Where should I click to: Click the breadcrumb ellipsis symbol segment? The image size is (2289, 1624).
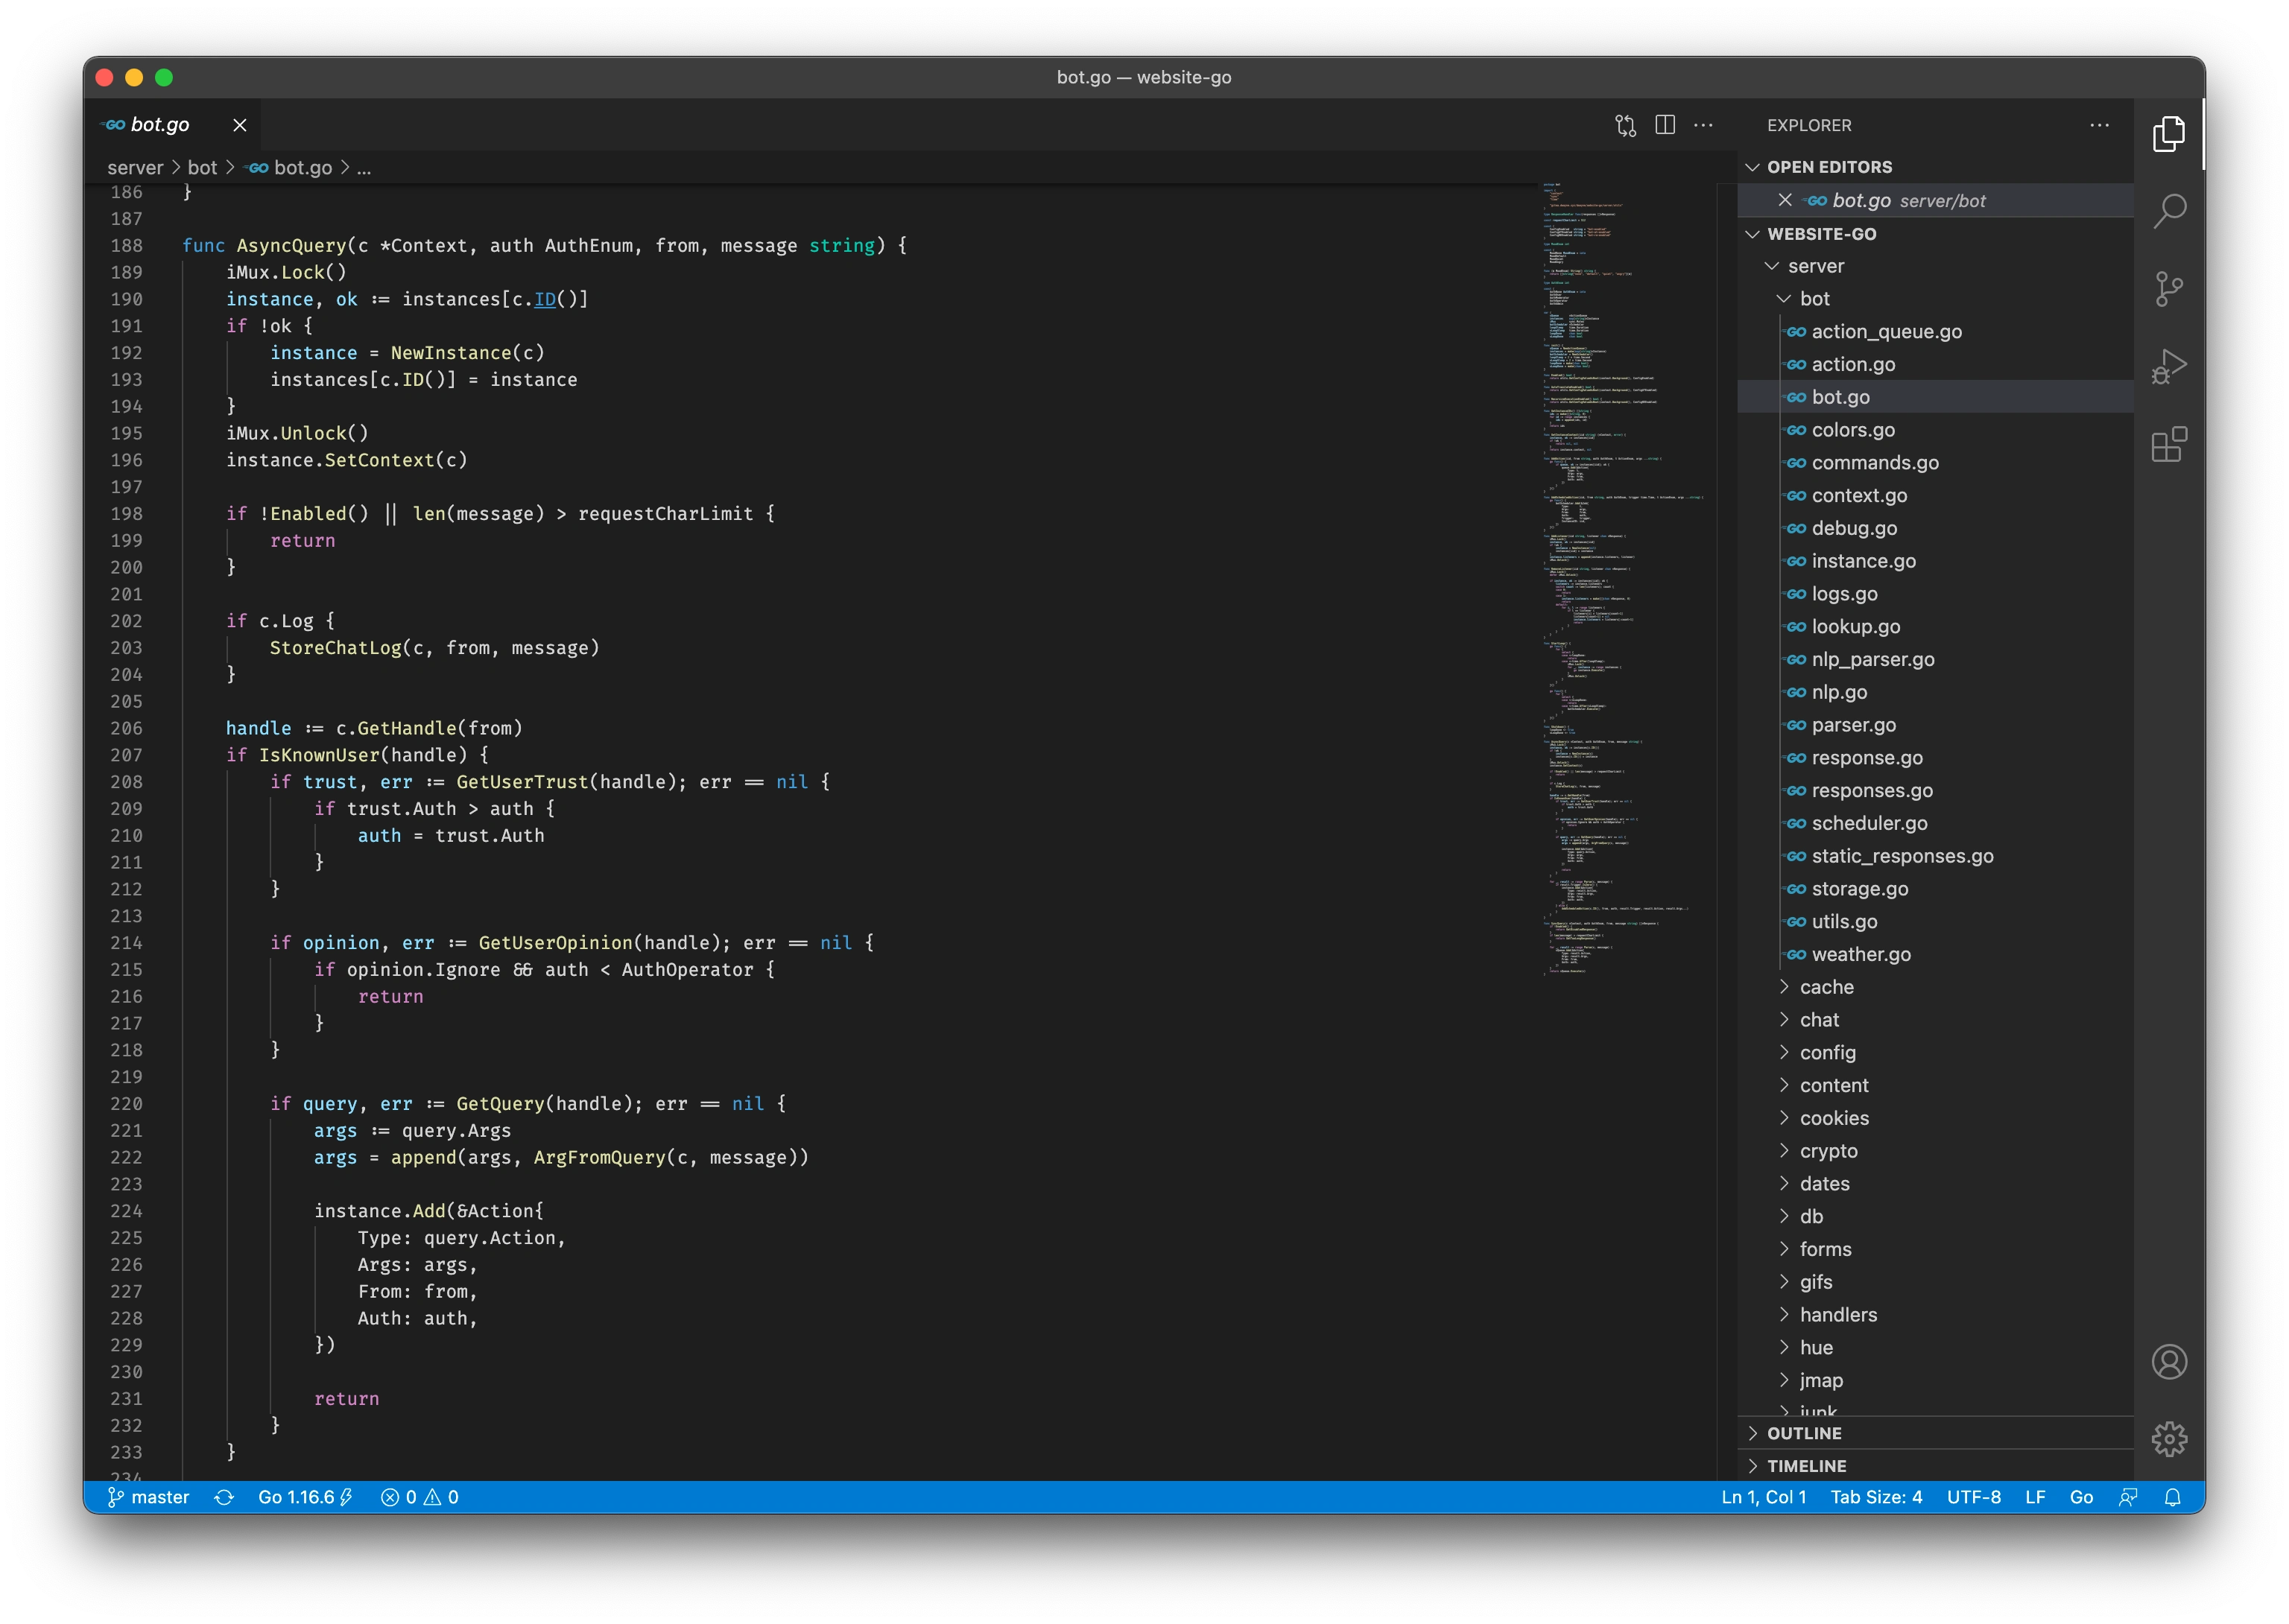[x=364, y=168]
